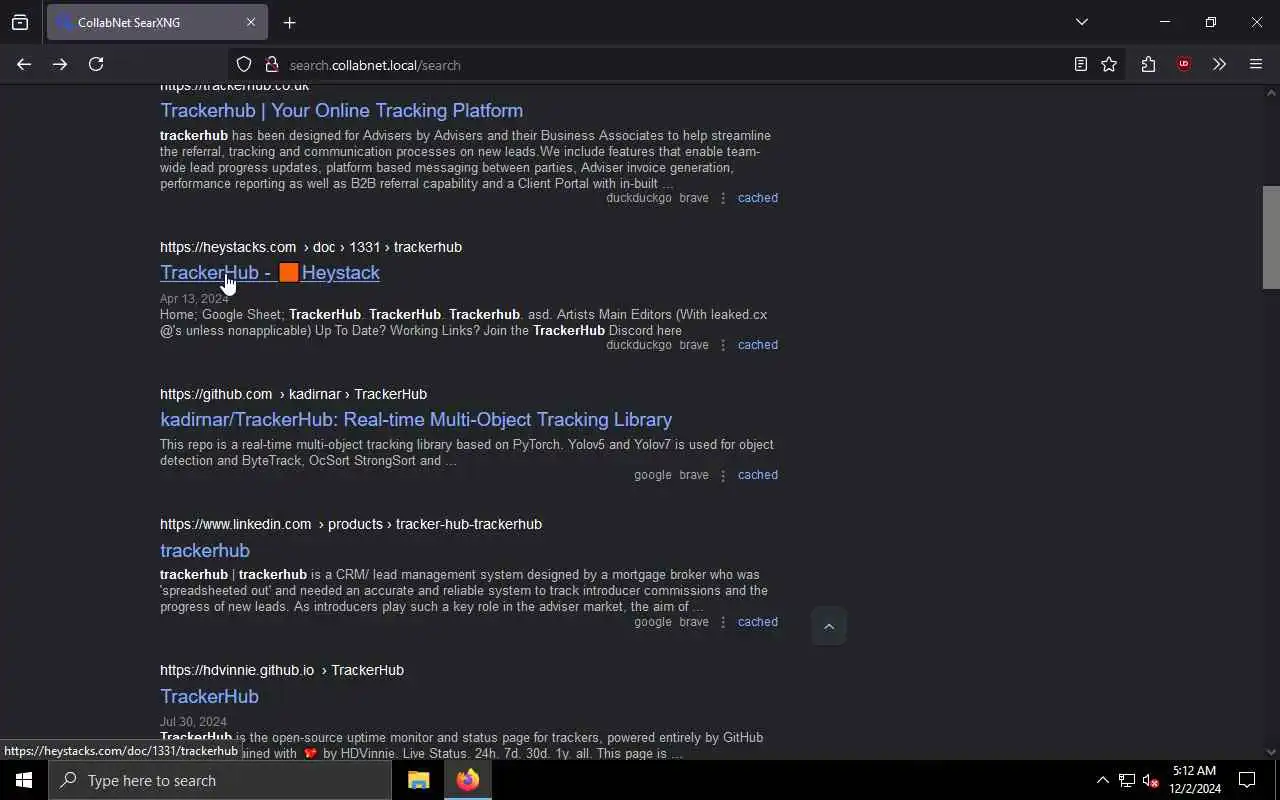
Task: Click the back to top arrow button
Action: point(829,626)
